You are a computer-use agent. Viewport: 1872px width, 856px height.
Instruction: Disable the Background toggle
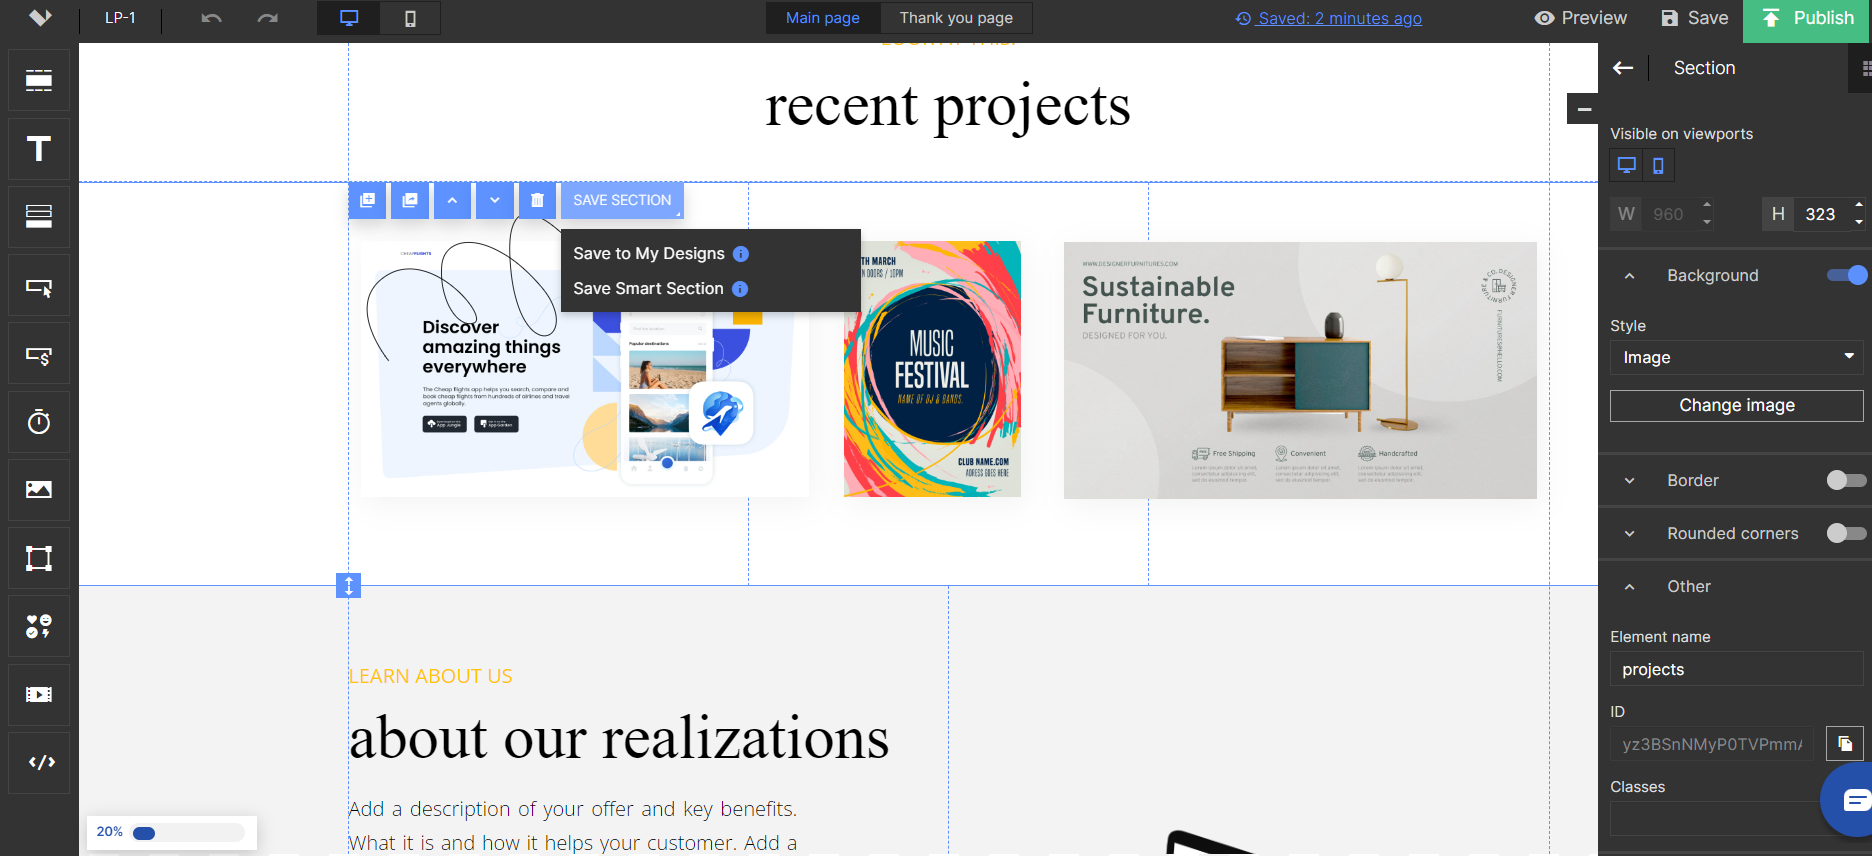coord(1847,275)
